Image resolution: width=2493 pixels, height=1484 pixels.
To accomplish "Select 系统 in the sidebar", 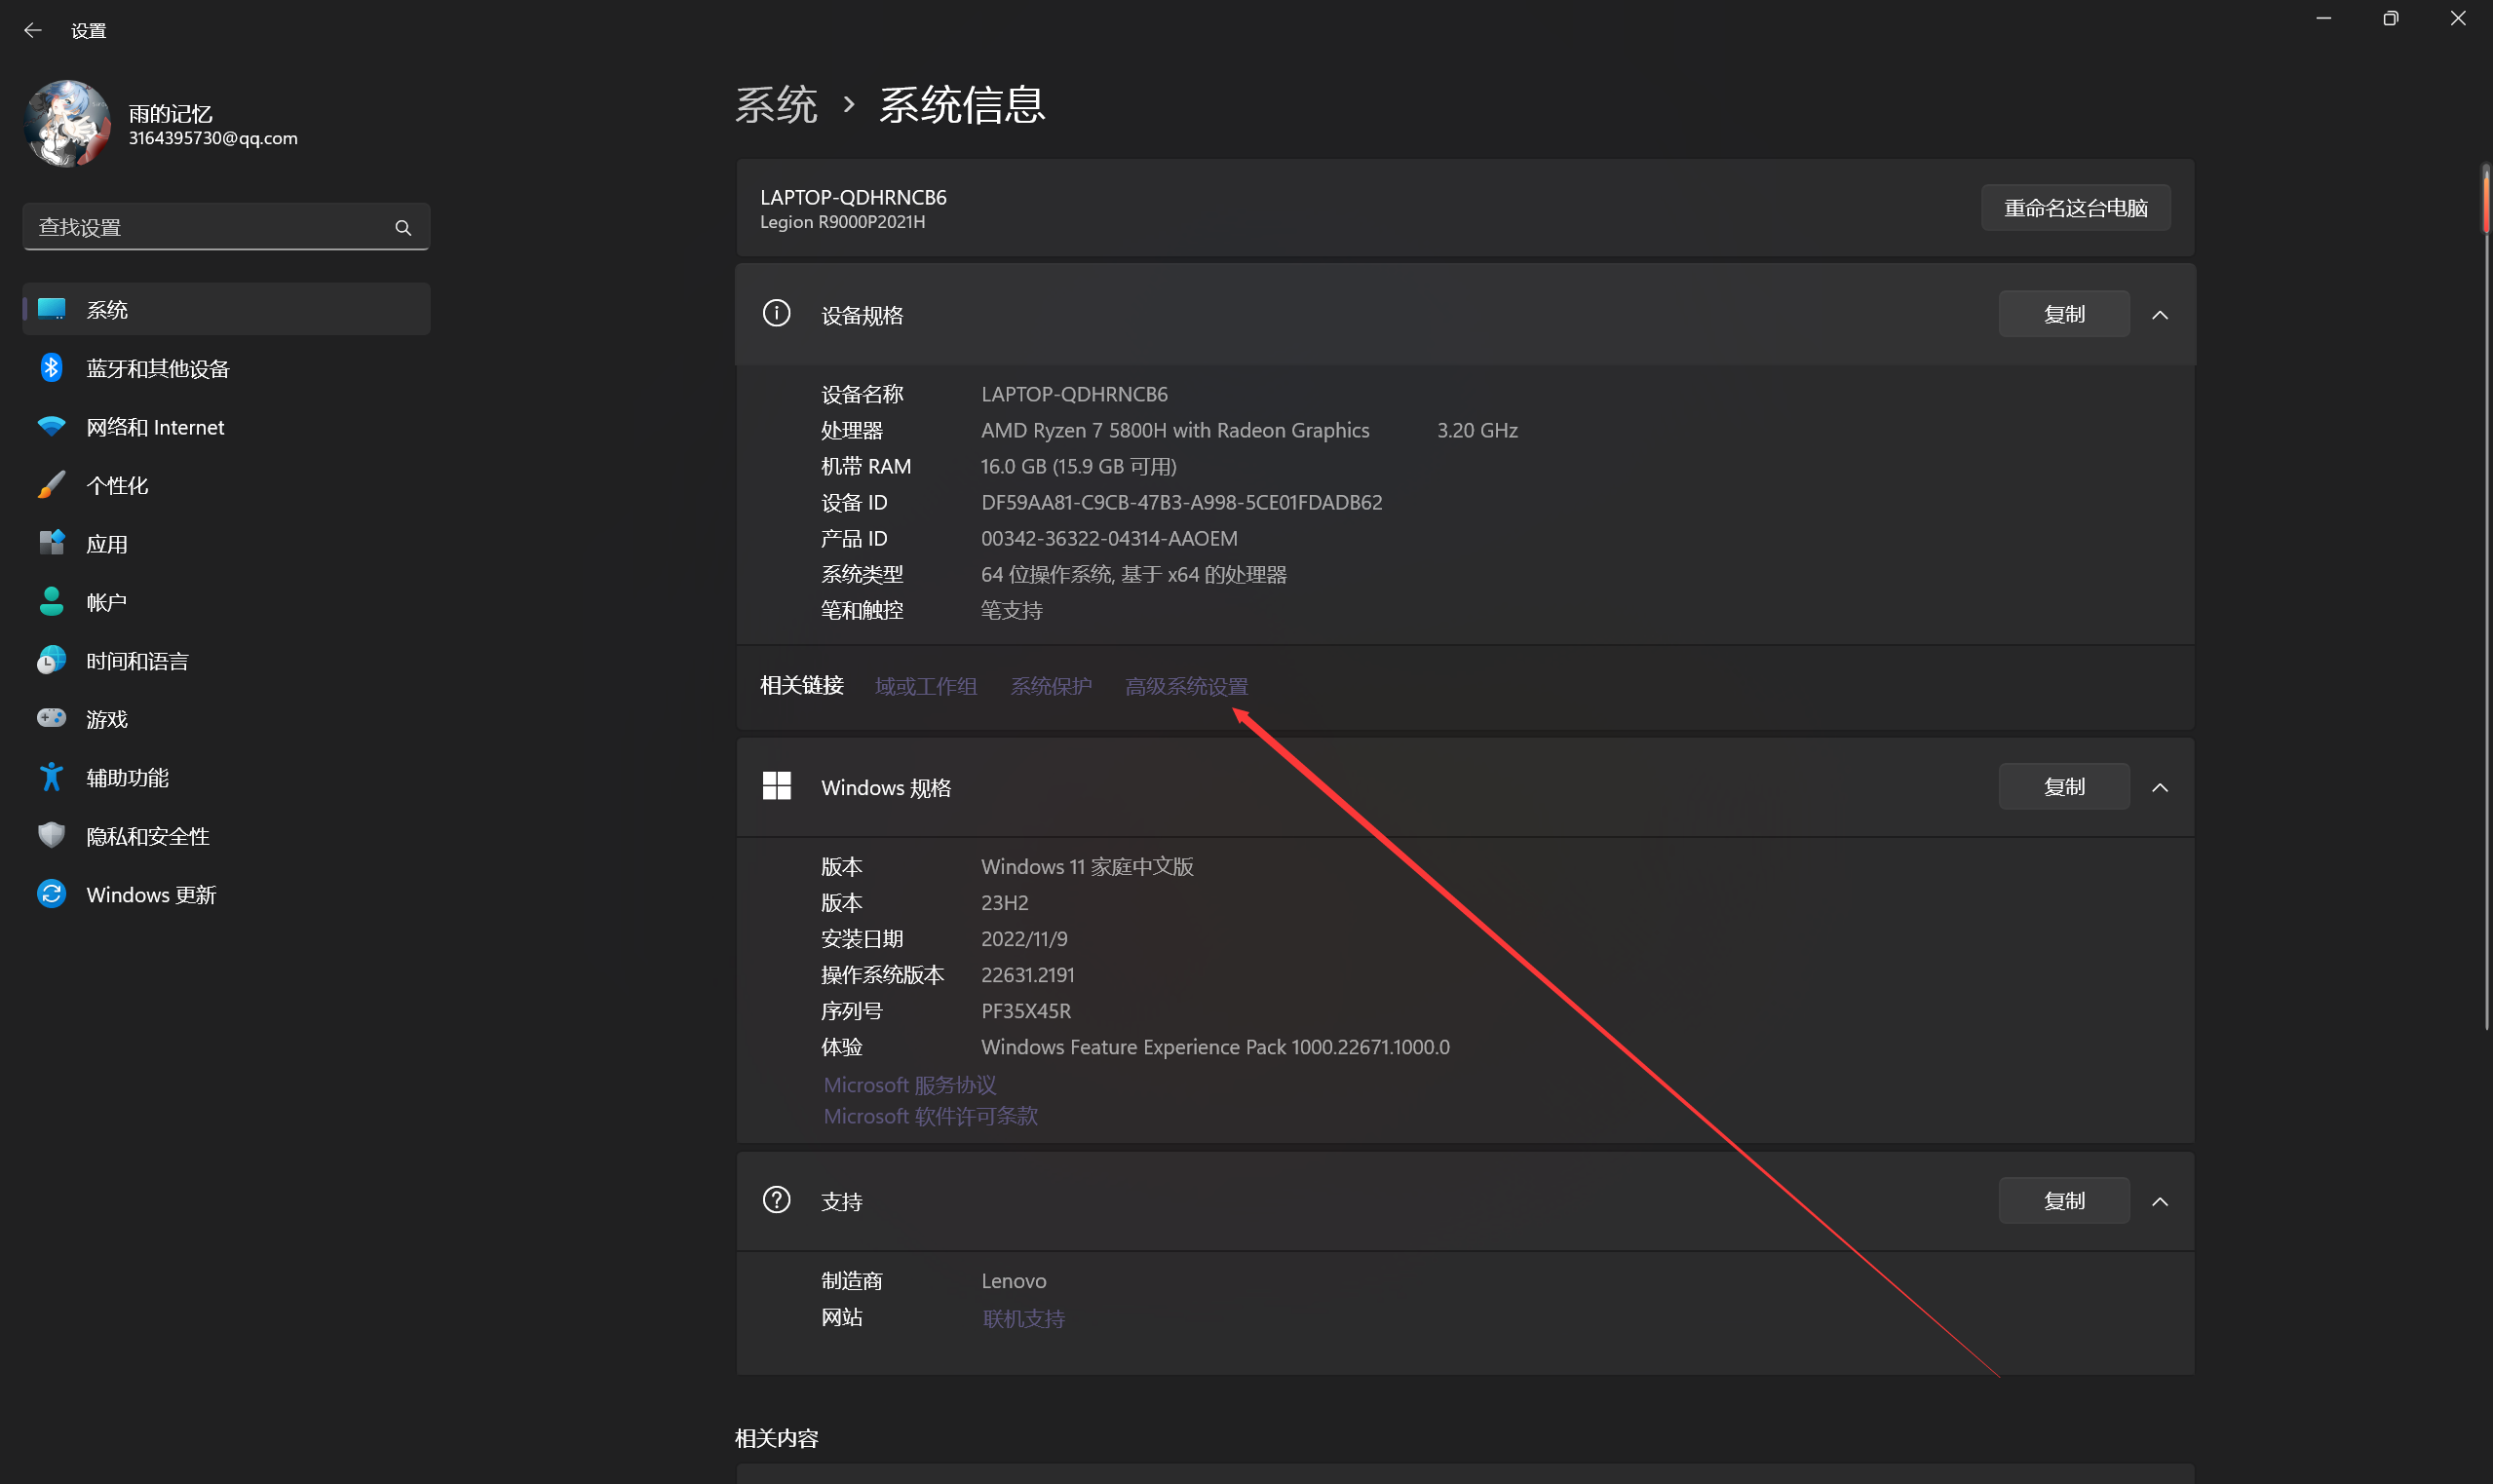I will click(x=107, y=310).
